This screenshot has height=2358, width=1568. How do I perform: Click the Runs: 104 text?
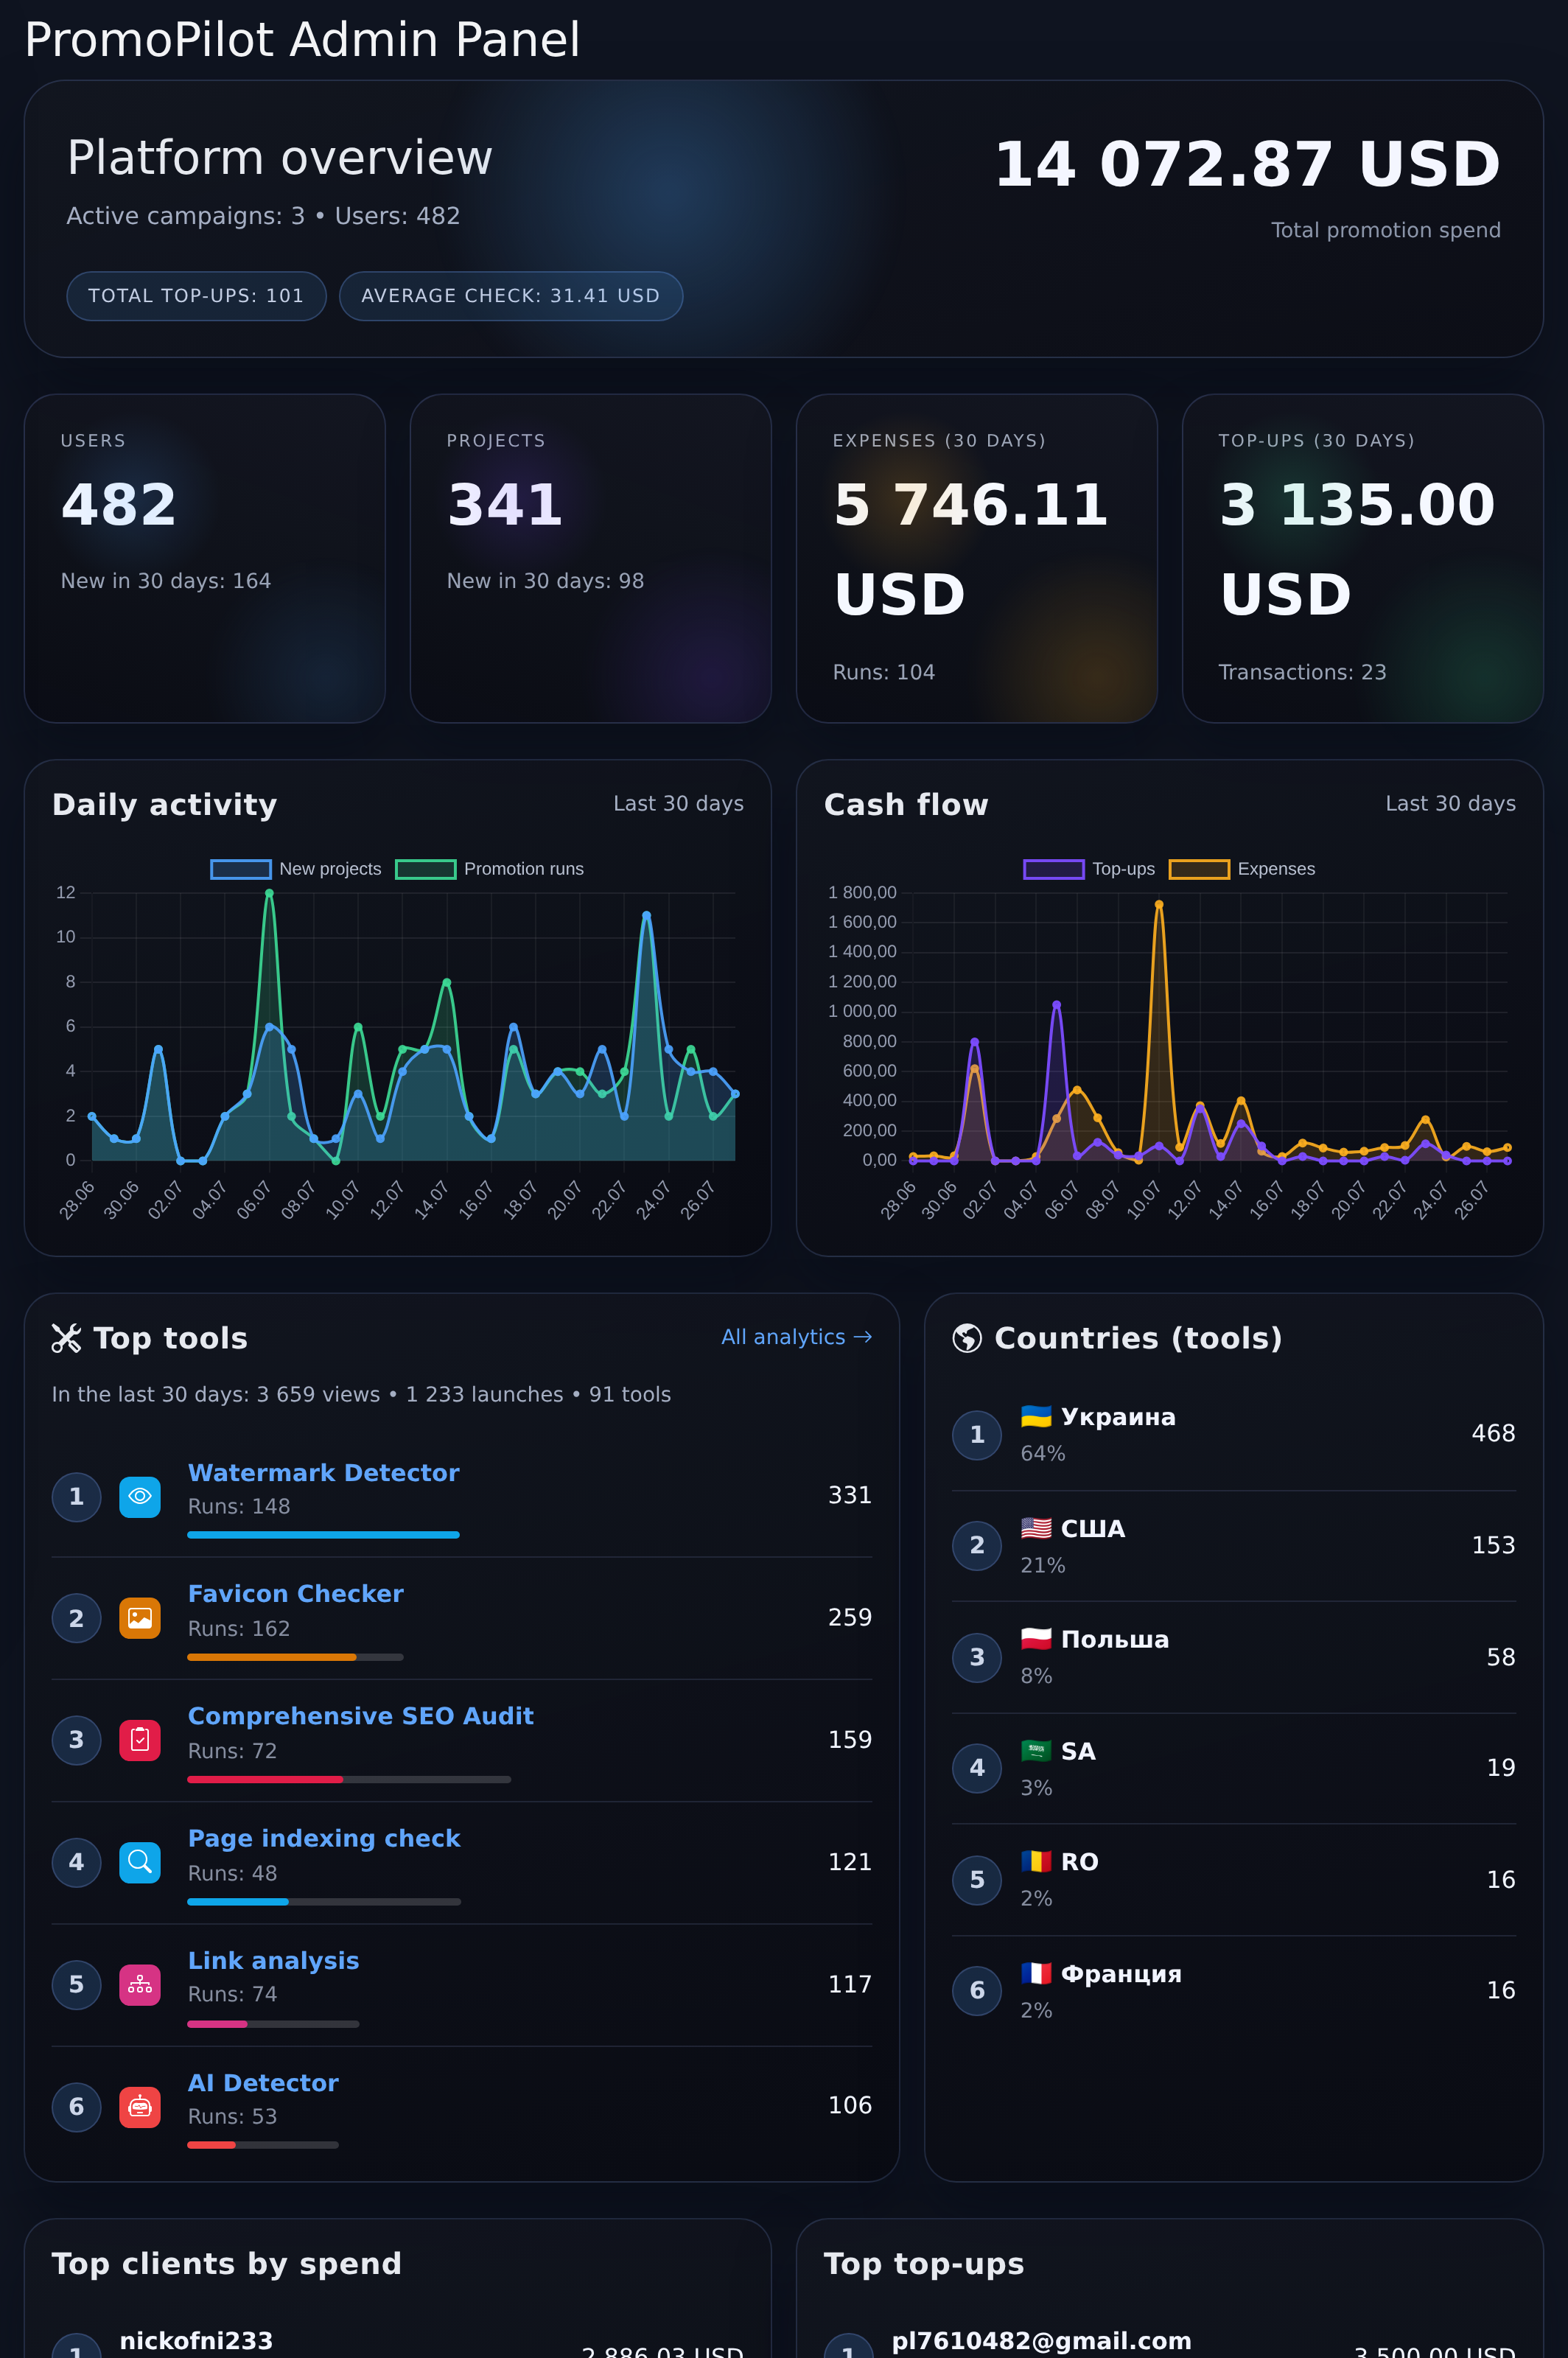coord(883,672)
